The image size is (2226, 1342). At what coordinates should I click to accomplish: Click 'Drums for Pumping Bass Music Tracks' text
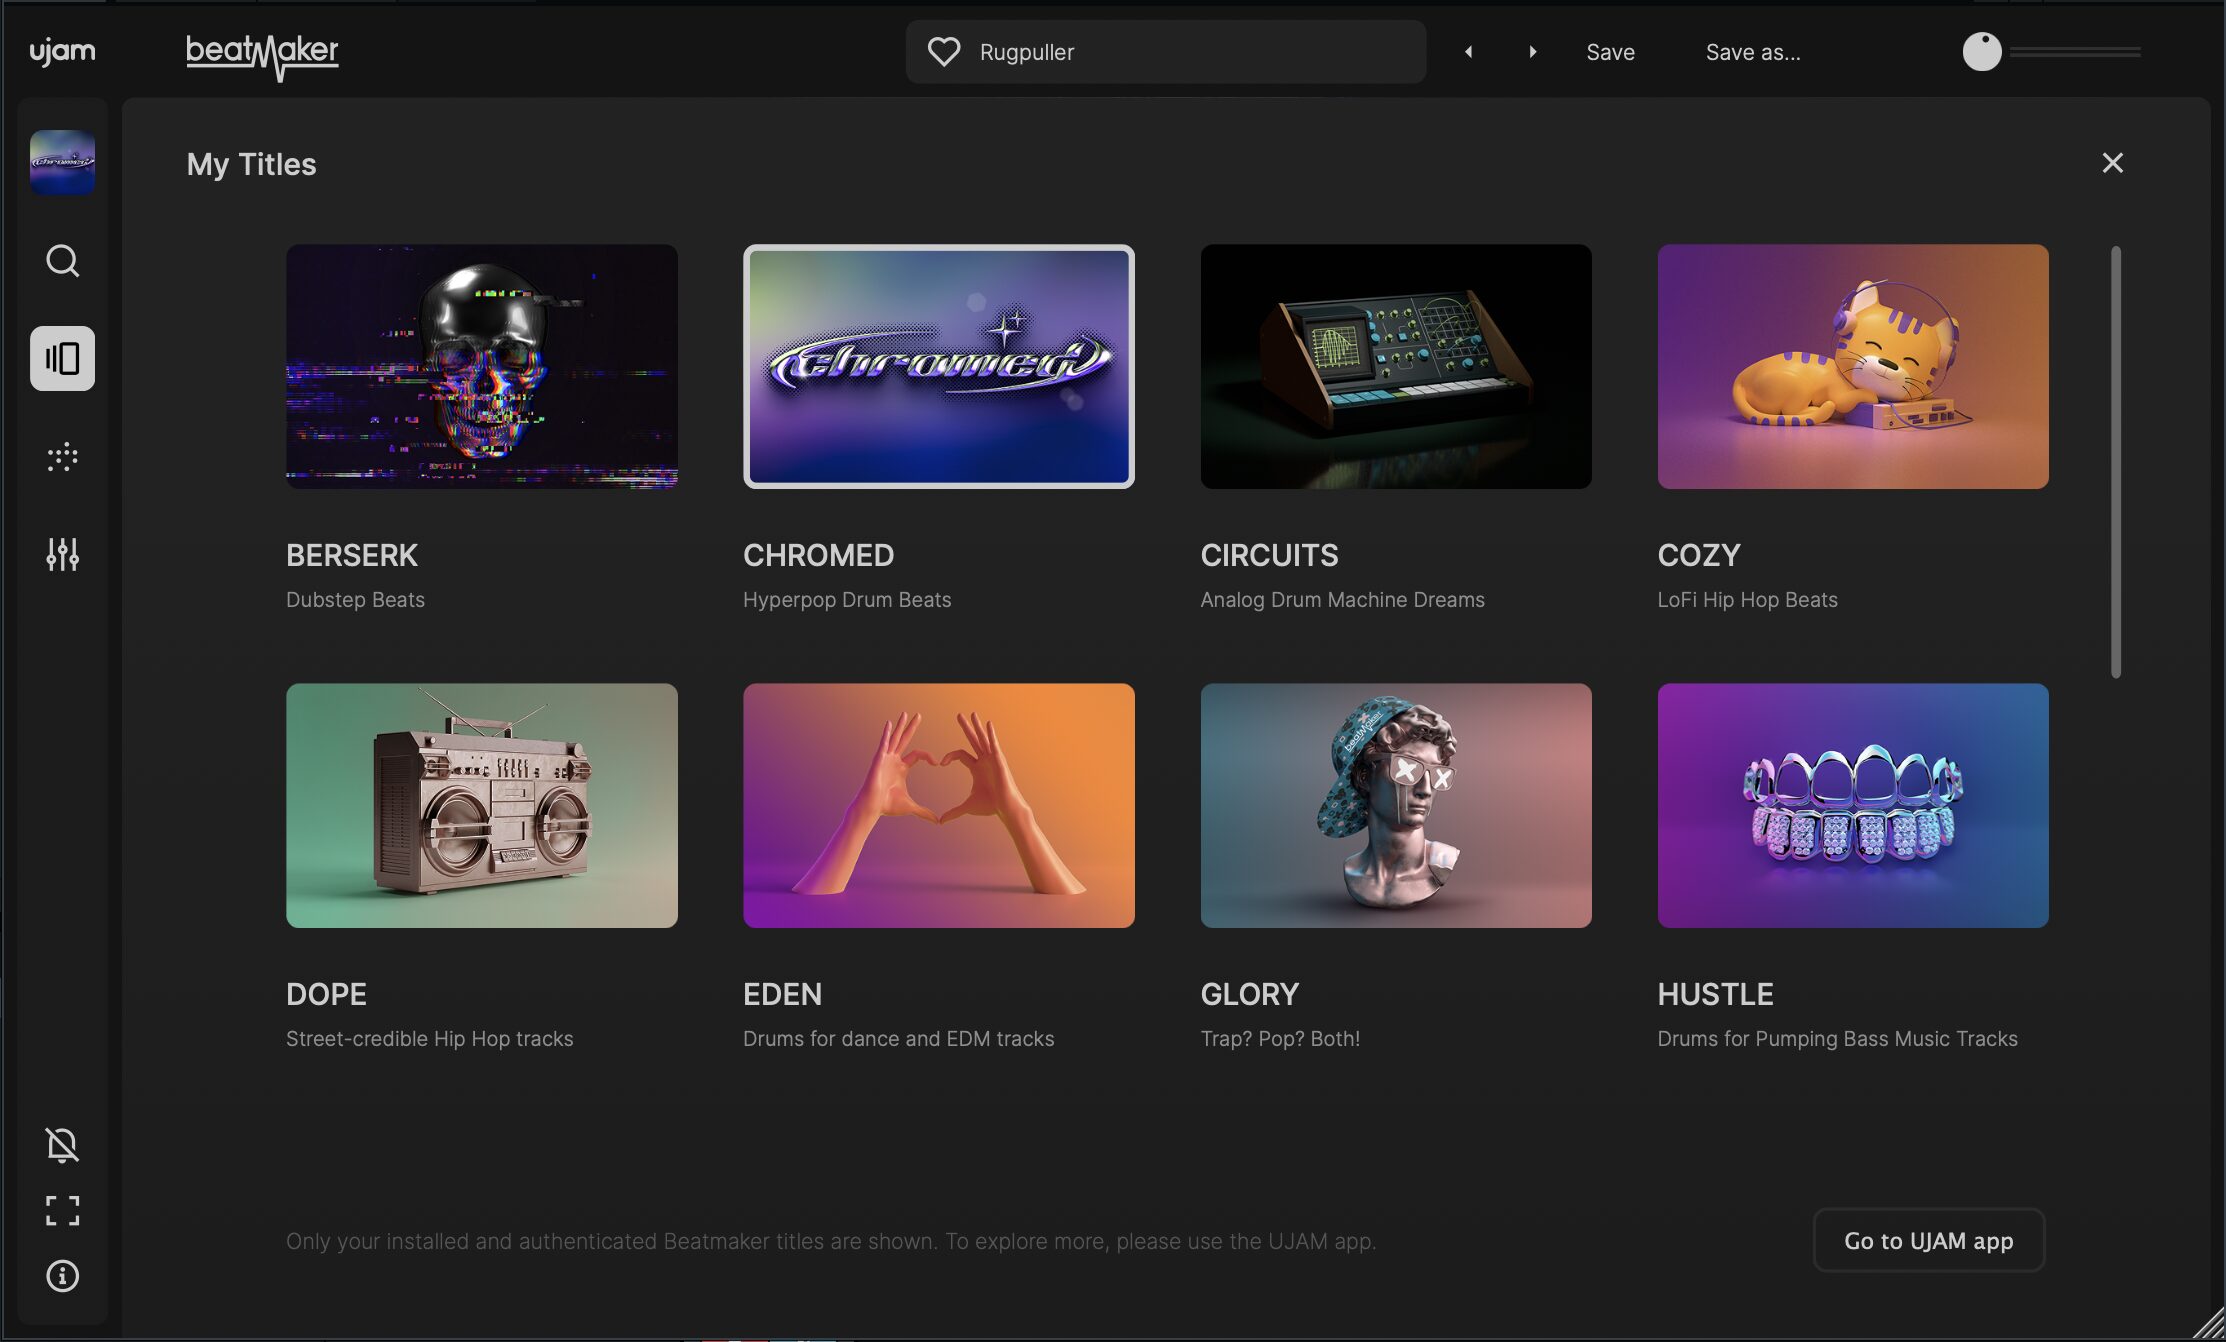click(1837, 1039)
